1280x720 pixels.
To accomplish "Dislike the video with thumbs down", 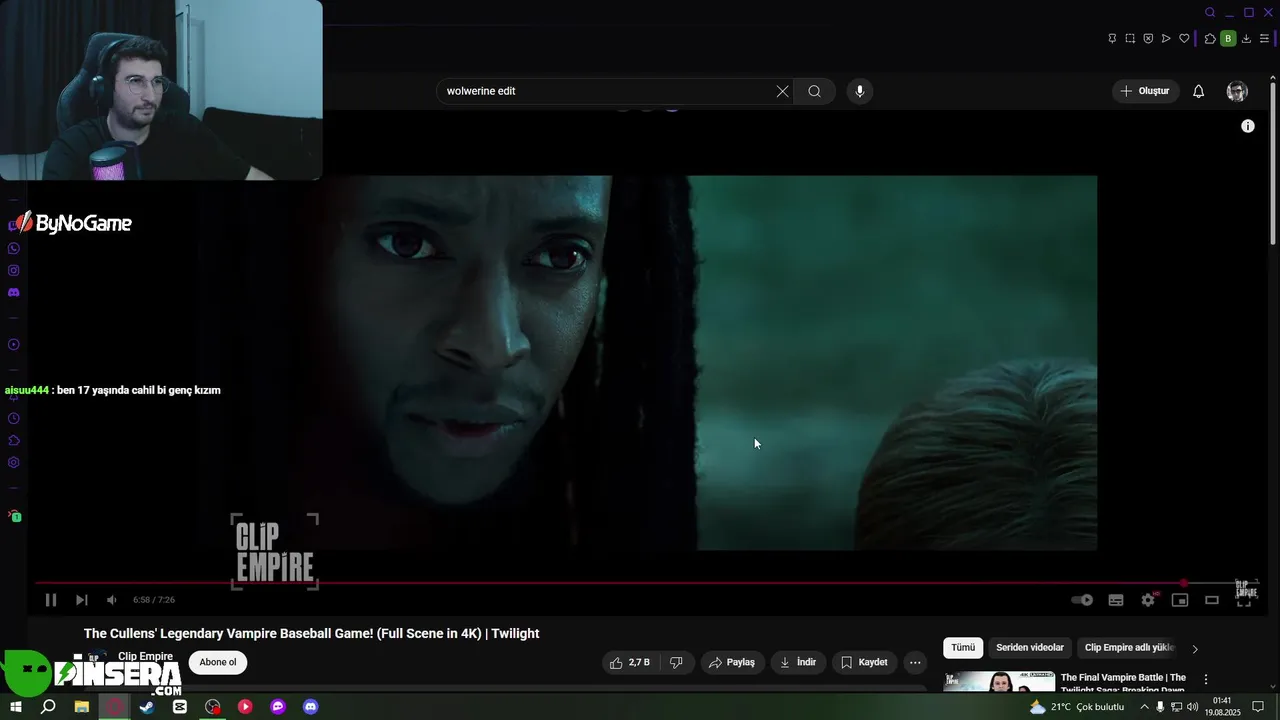I will click(676, 662).
